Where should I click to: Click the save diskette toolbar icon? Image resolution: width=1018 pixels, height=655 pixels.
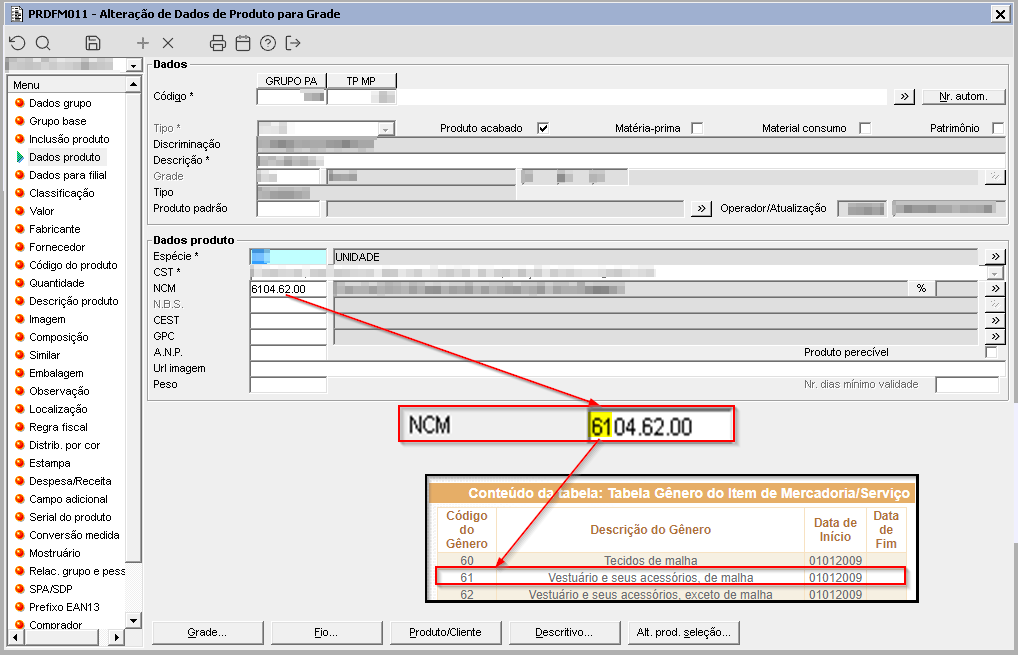93,43
